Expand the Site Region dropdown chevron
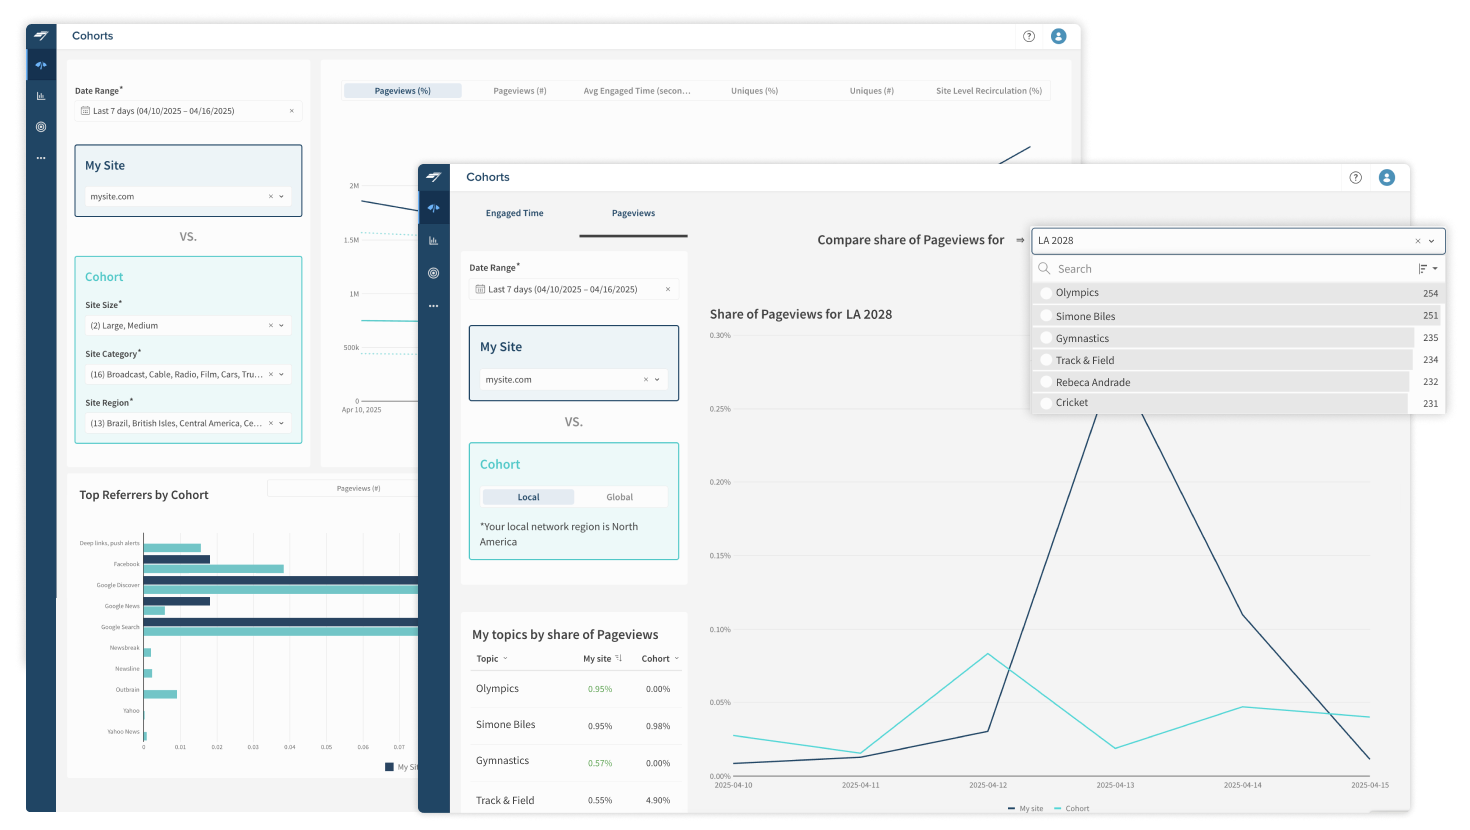Screen dimensions: 1470x830 pyautogui.click(x=281, y=424)
